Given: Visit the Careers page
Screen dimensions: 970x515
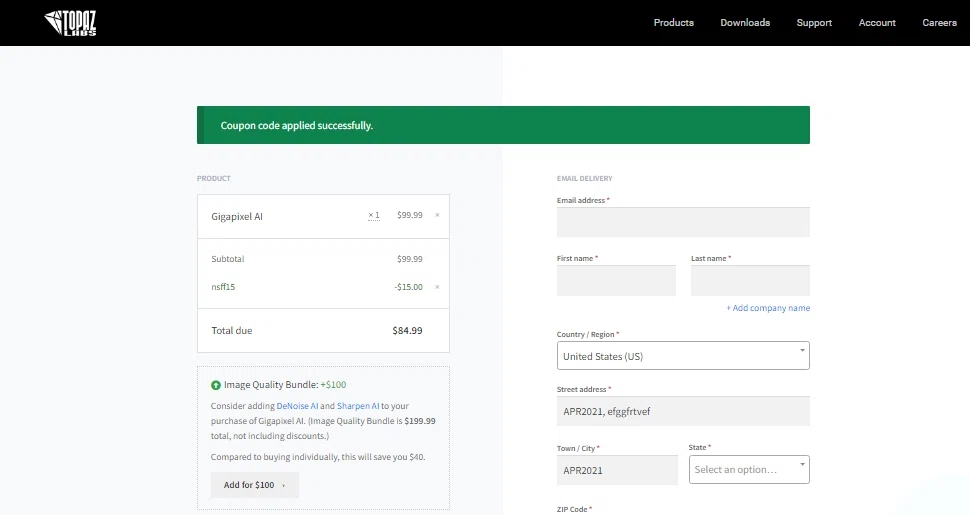Looking at the screenshot, I should (939, 23).
